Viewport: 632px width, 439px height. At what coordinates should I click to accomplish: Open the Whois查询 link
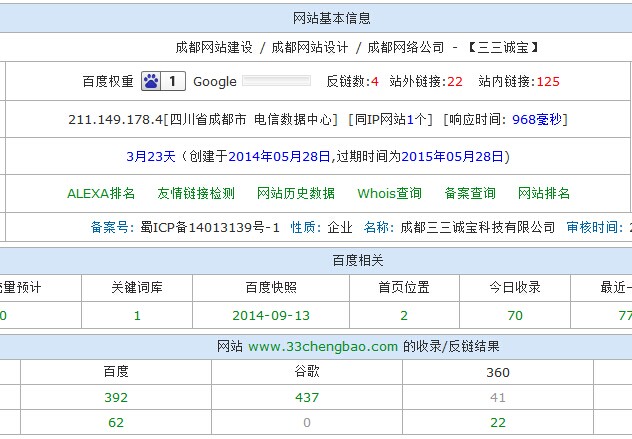(x=389, y=193)
